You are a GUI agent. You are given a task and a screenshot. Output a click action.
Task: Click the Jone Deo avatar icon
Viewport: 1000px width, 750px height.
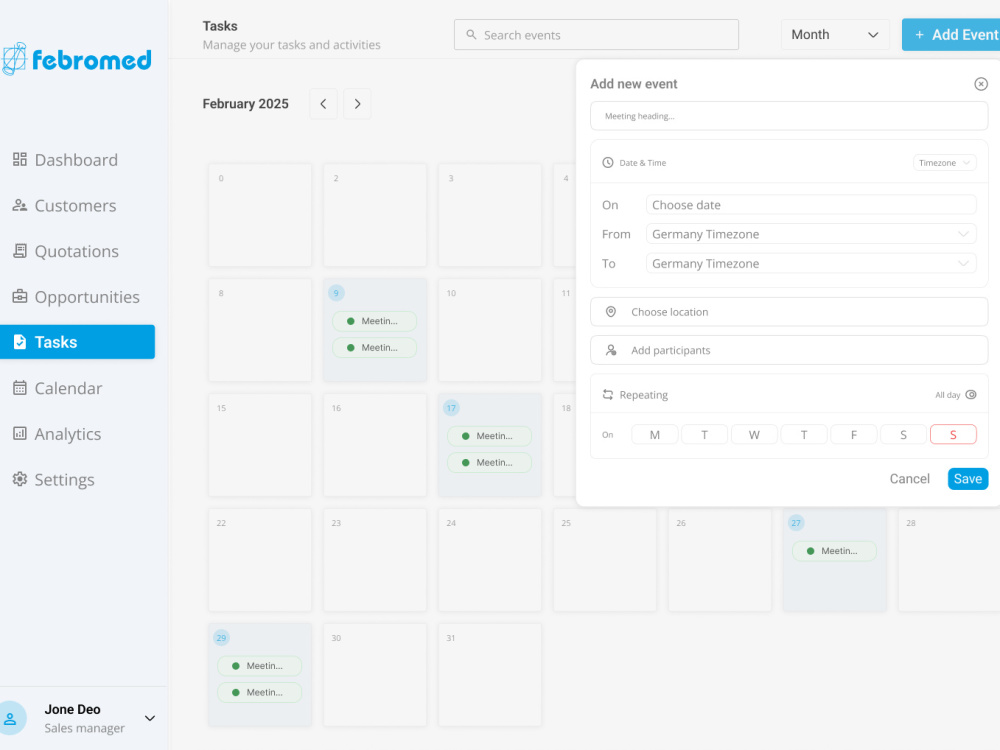coord(11,718)
